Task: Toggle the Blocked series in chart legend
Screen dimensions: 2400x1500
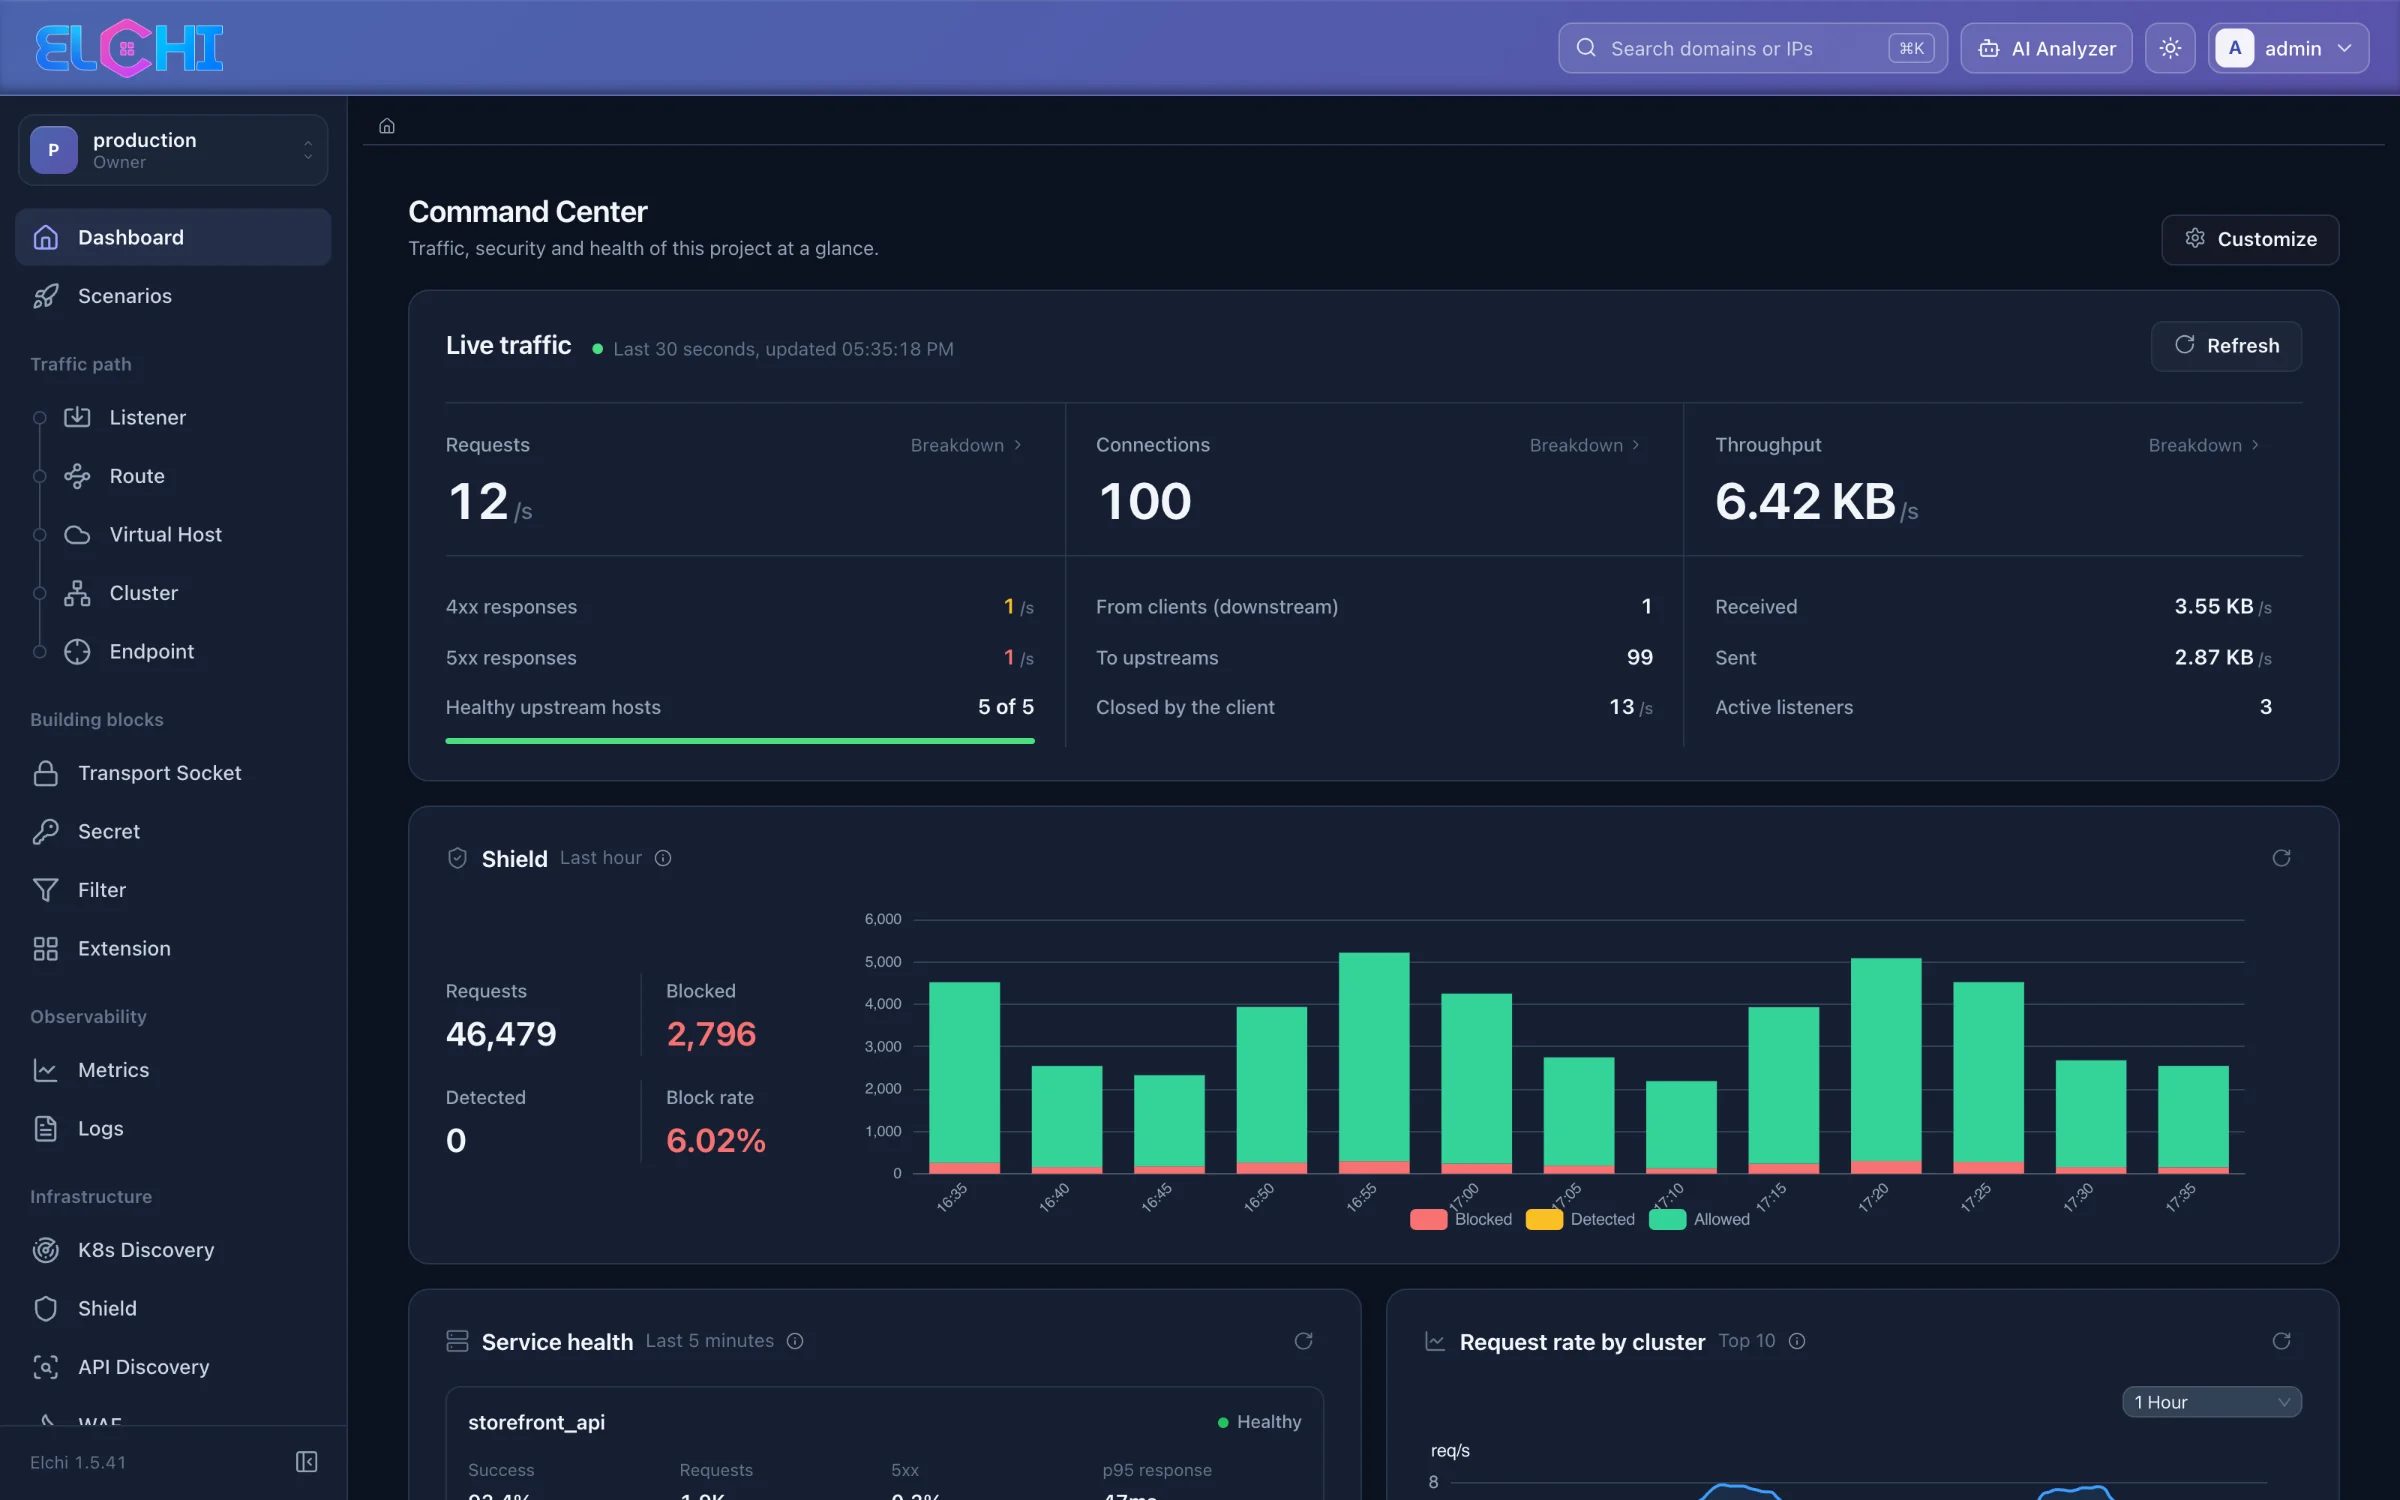Action: 1461,1219
